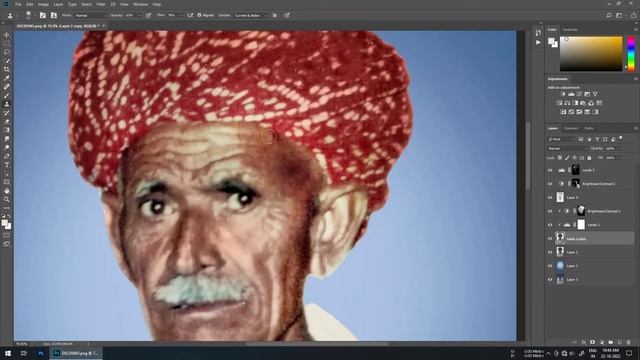The width and height of the screenshot is (640, 360).
Task: Select the Eraser tool
Action: (x=7, y=121)
